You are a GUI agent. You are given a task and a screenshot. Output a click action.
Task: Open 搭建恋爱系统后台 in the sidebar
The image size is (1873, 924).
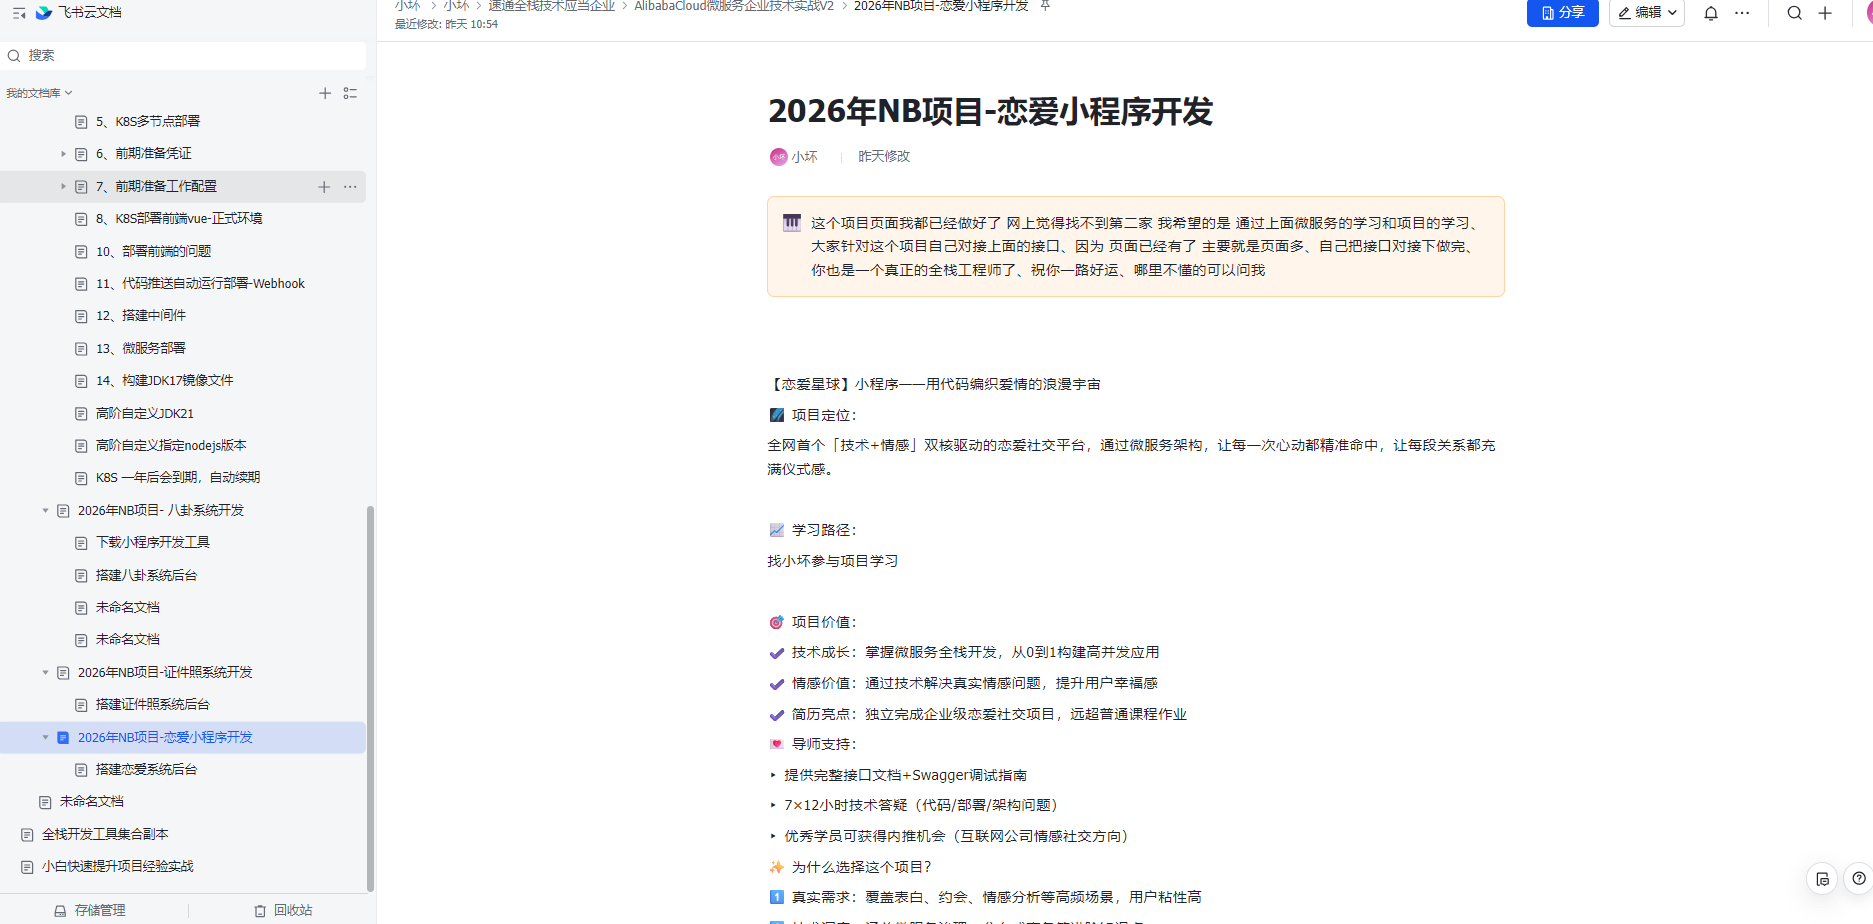pyautogui.click(x=146, y=770)
